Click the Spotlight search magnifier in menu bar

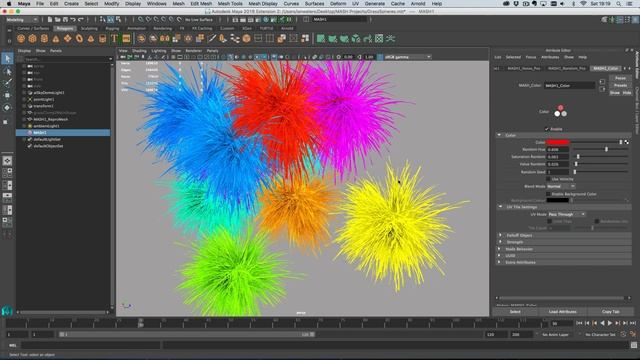[619, 4]
